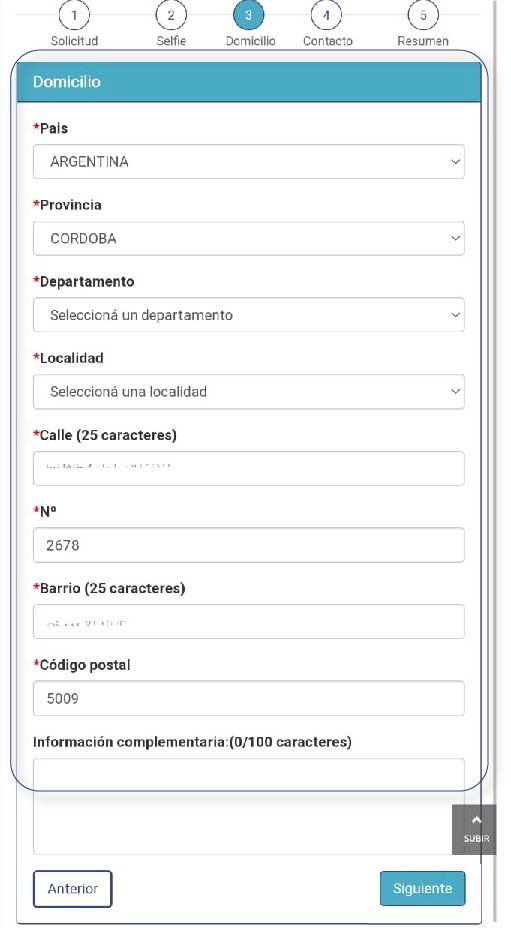Click the Barrio text field

tap(249, 621)
